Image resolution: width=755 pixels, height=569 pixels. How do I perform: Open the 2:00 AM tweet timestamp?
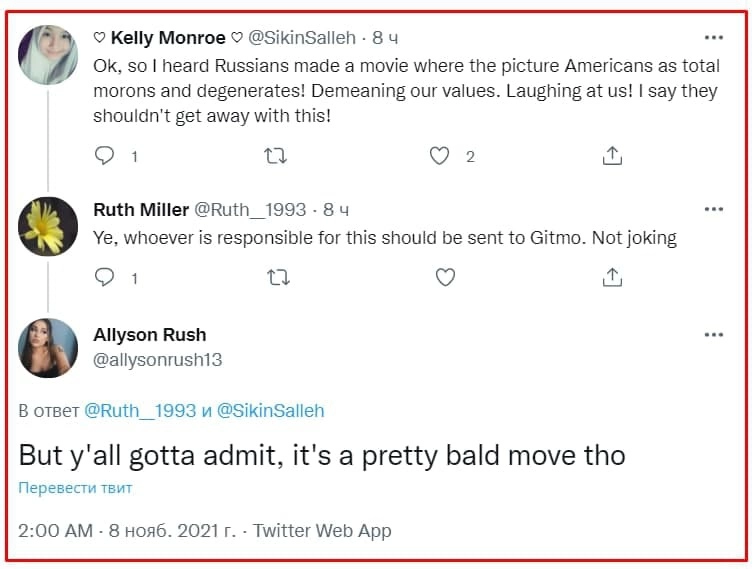coord(55,530)
